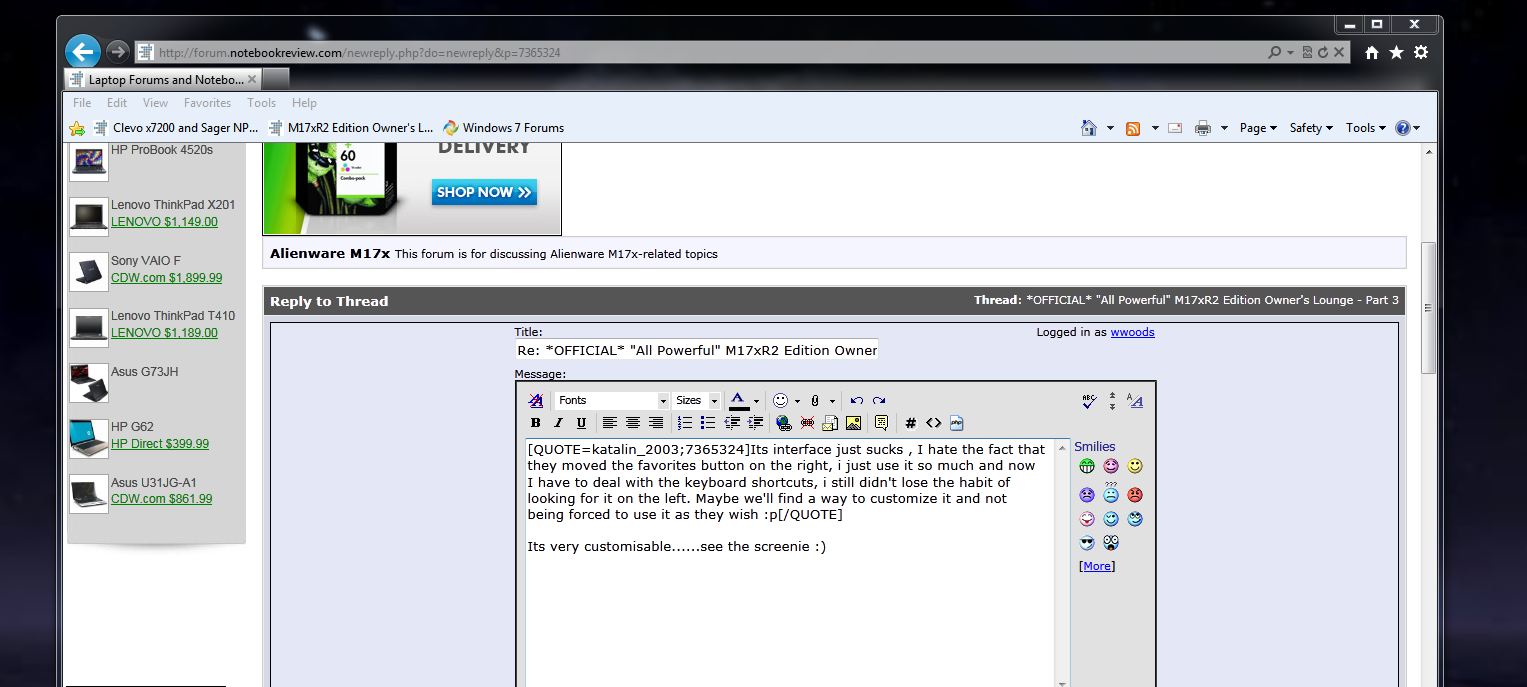Open the Windows 7 Forums favorites link

tap(504, 128)
